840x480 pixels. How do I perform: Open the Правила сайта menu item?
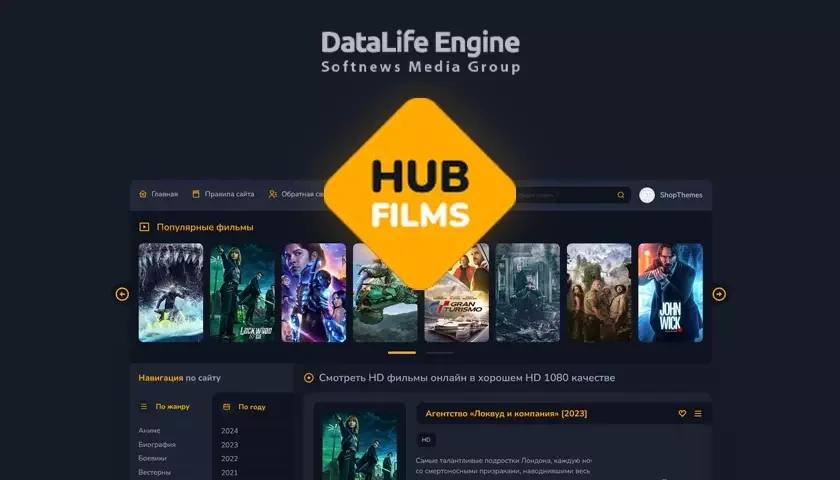click(229, 194)
